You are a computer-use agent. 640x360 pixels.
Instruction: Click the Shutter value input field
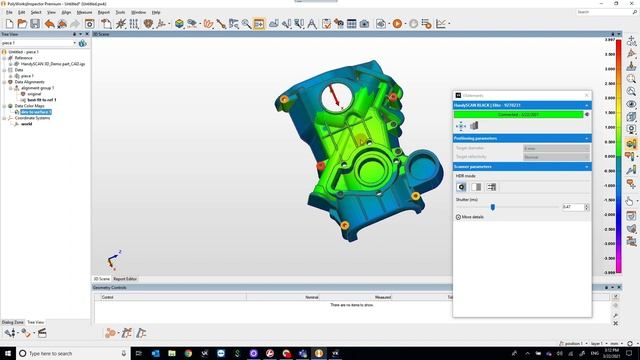pyautogui.click(x=573, y=207)
